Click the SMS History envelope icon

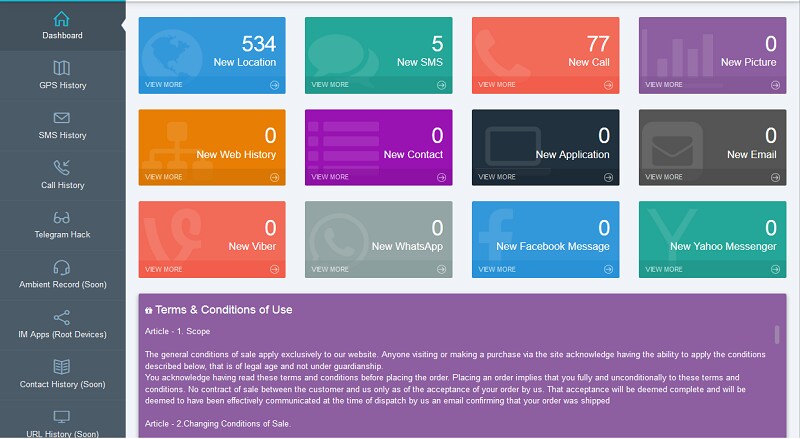pos(62,118)
